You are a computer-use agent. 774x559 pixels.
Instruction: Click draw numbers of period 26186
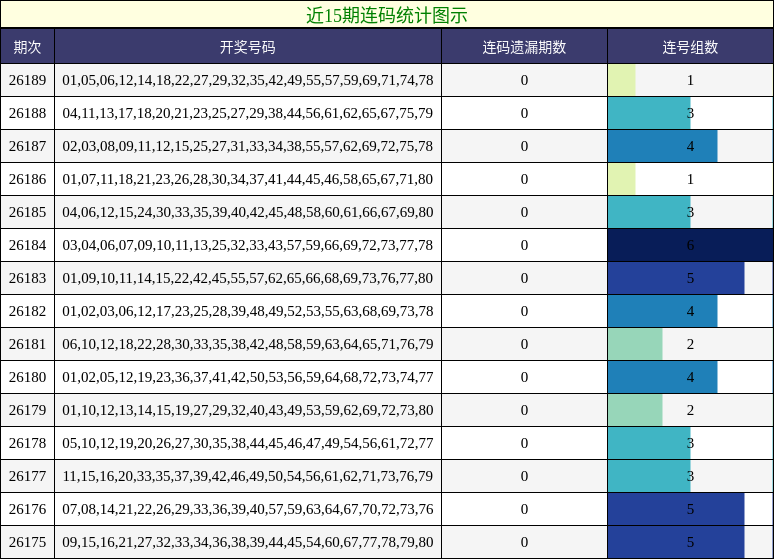tap(248, 179)
